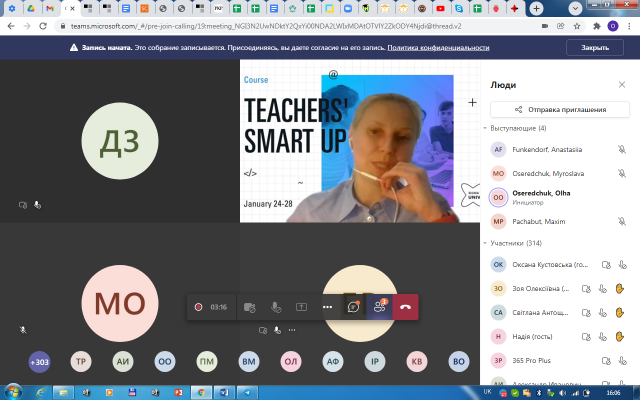Image resolution: width=640 pixels, height=400 pixels.
Task: Toggle the microphone in the call toolbar
Action: point(275,307)
